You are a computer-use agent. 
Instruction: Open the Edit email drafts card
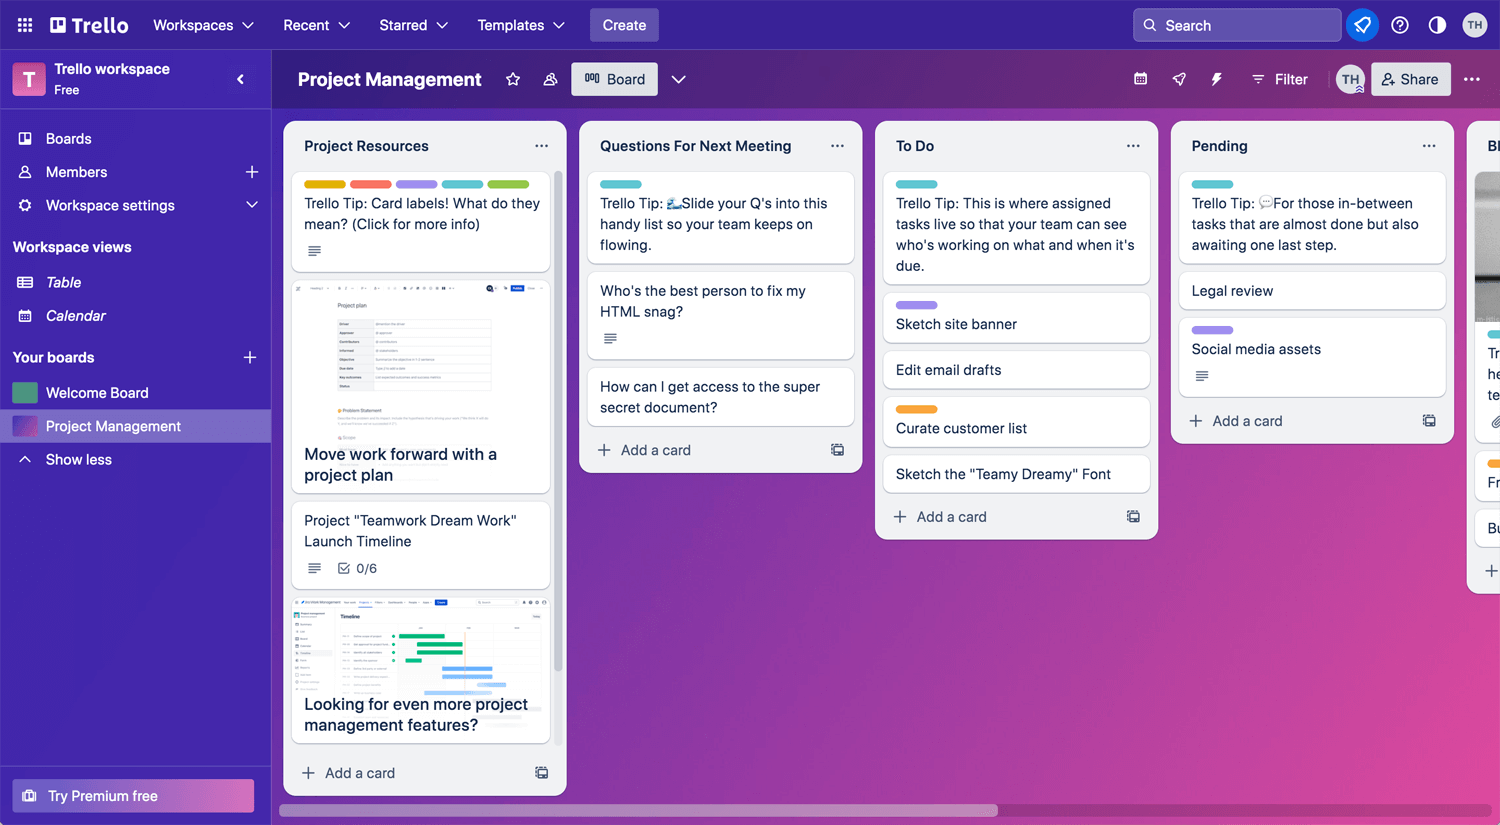[x=1016, y=370]
